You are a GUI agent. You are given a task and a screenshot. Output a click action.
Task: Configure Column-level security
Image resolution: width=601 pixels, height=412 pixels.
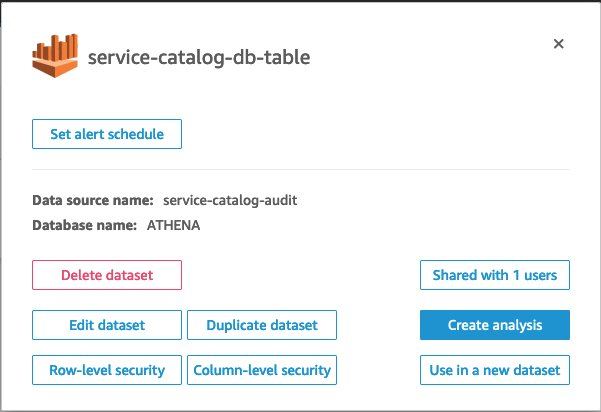point(261,370)
